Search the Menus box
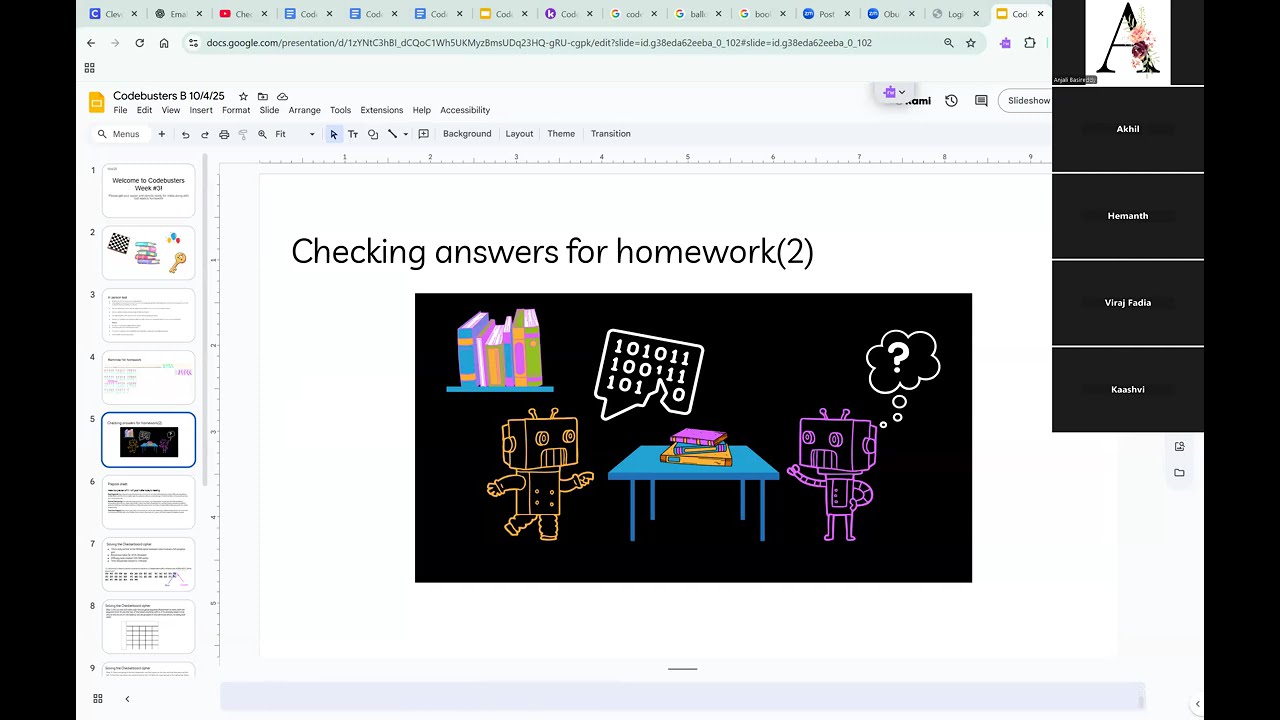The width and height of the screenshot is (1280, 720). [120, 134]
